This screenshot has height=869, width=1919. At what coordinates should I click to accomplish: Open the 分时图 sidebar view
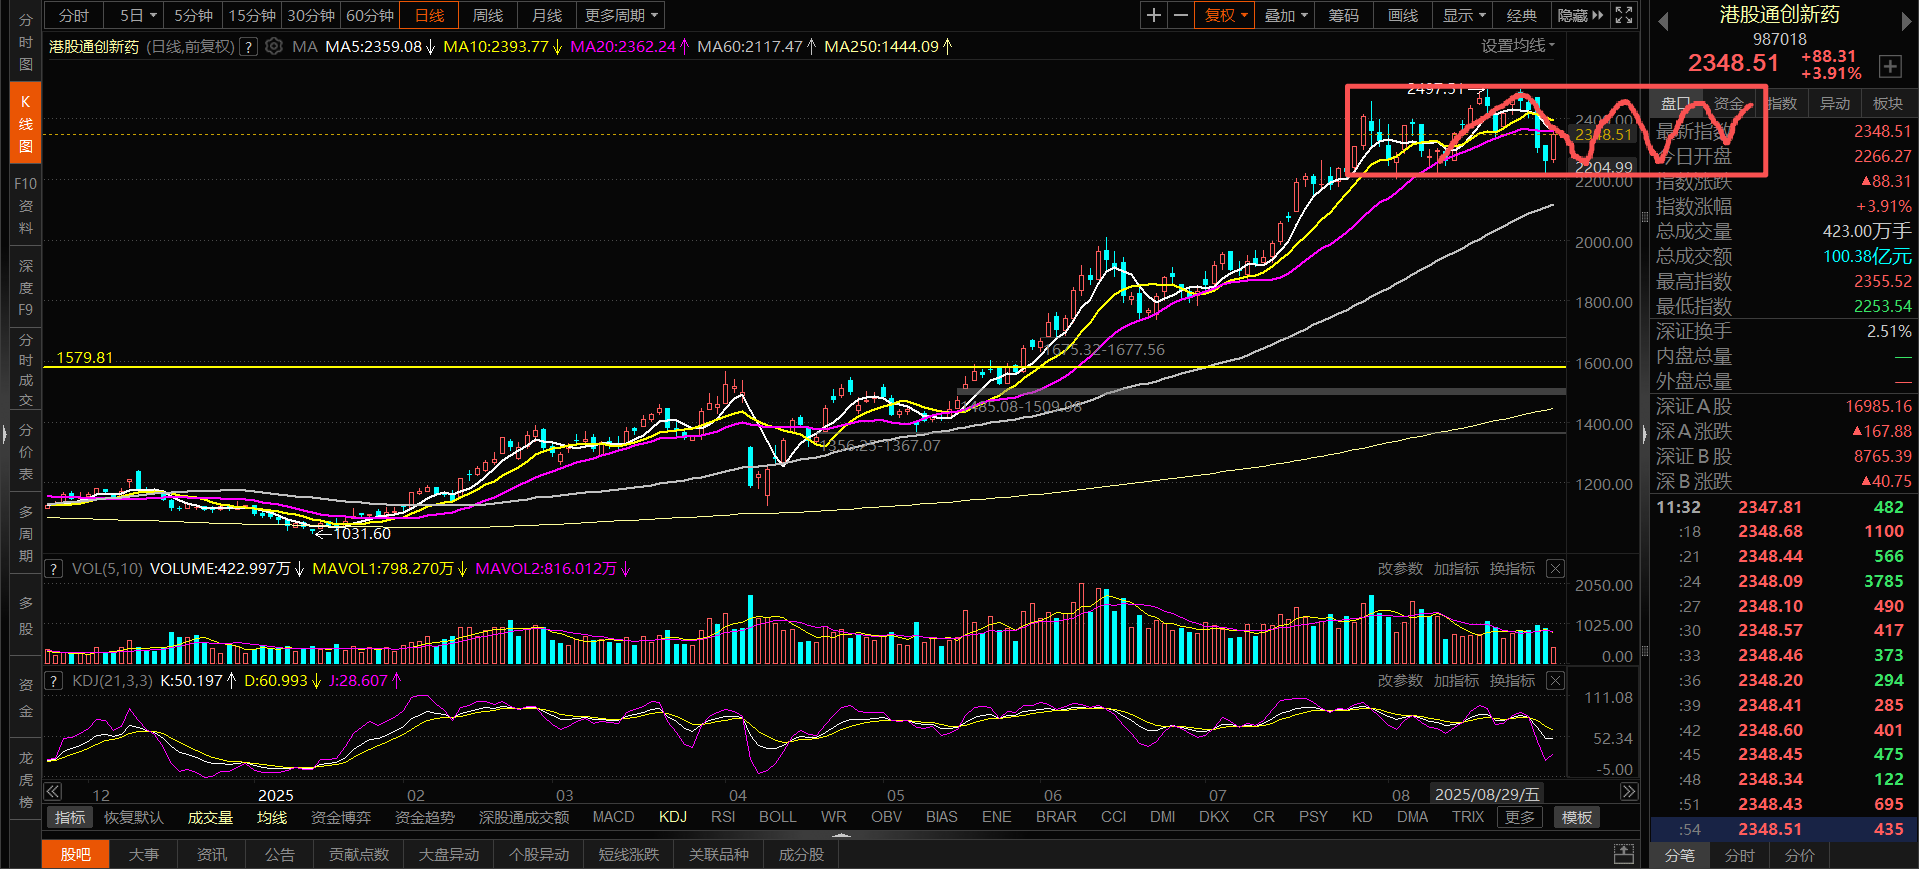(25, 42)
